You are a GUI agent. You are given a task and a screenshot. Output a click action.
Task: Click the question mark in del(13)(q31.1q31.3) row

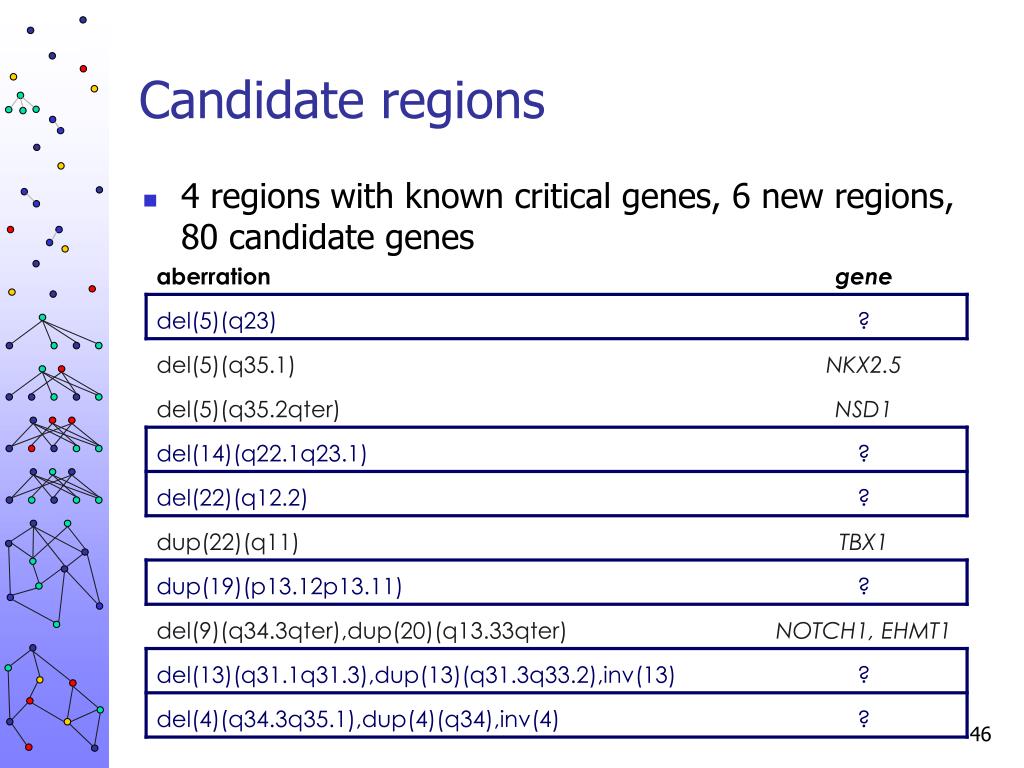[863, 674]
